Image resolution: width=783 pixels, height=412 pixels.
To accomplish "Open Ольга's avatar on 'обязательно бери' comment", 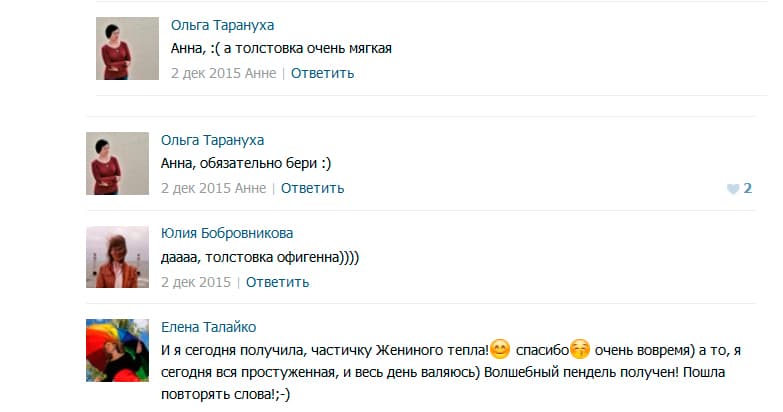I will [x=117, y=163].
